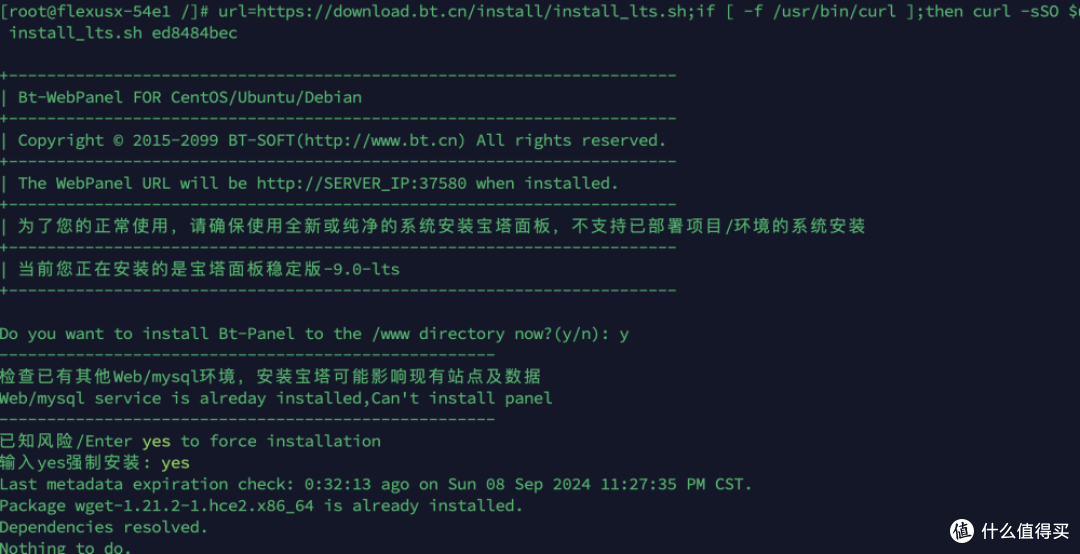This screenshot has height=554, width=1080.
Task: Click the "Bt-WebPanel FOR CentOS/Ubuntu/Debian" title line
Action: pos(190,97)
